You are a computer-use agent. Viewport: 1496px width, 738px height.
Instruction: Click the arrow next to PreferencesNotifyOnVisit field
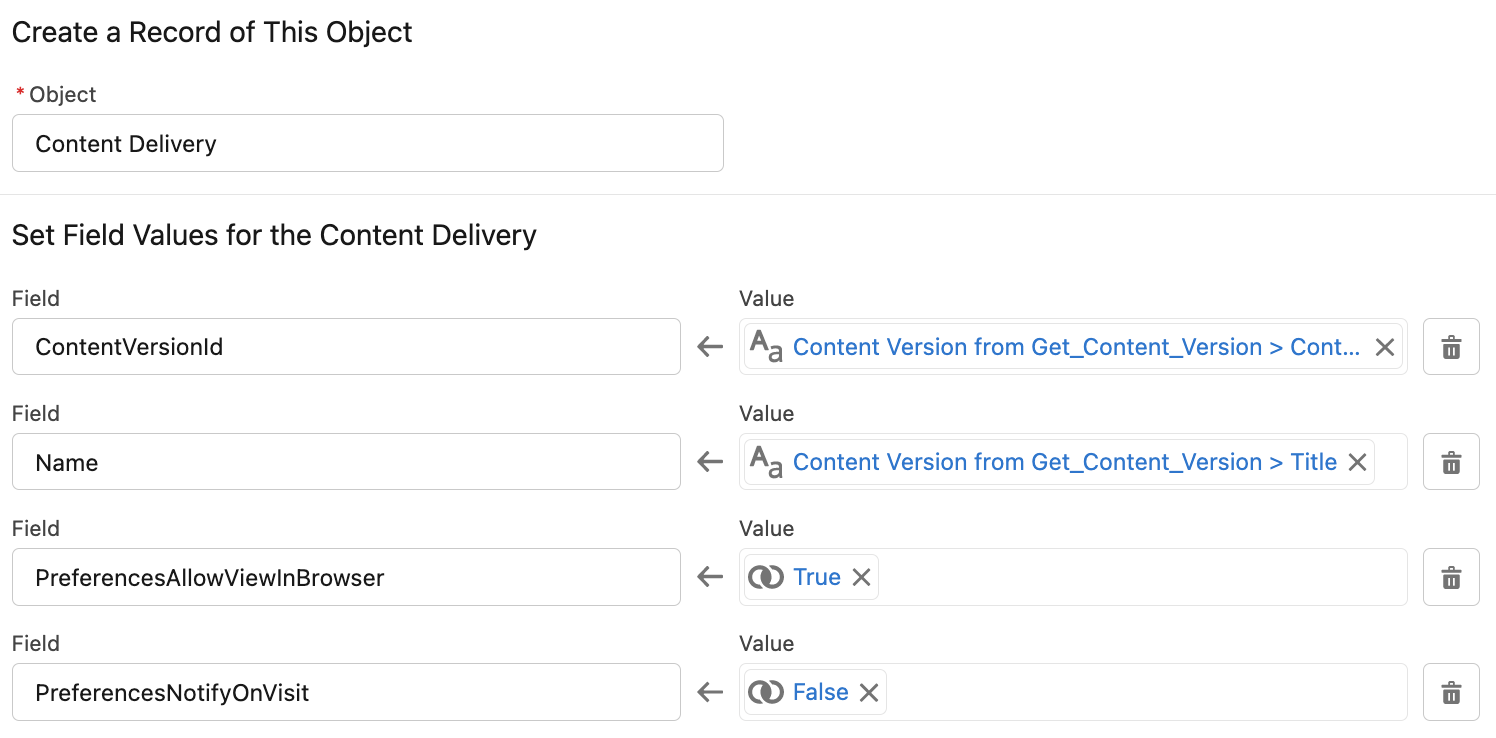click(x=710, y=692)
